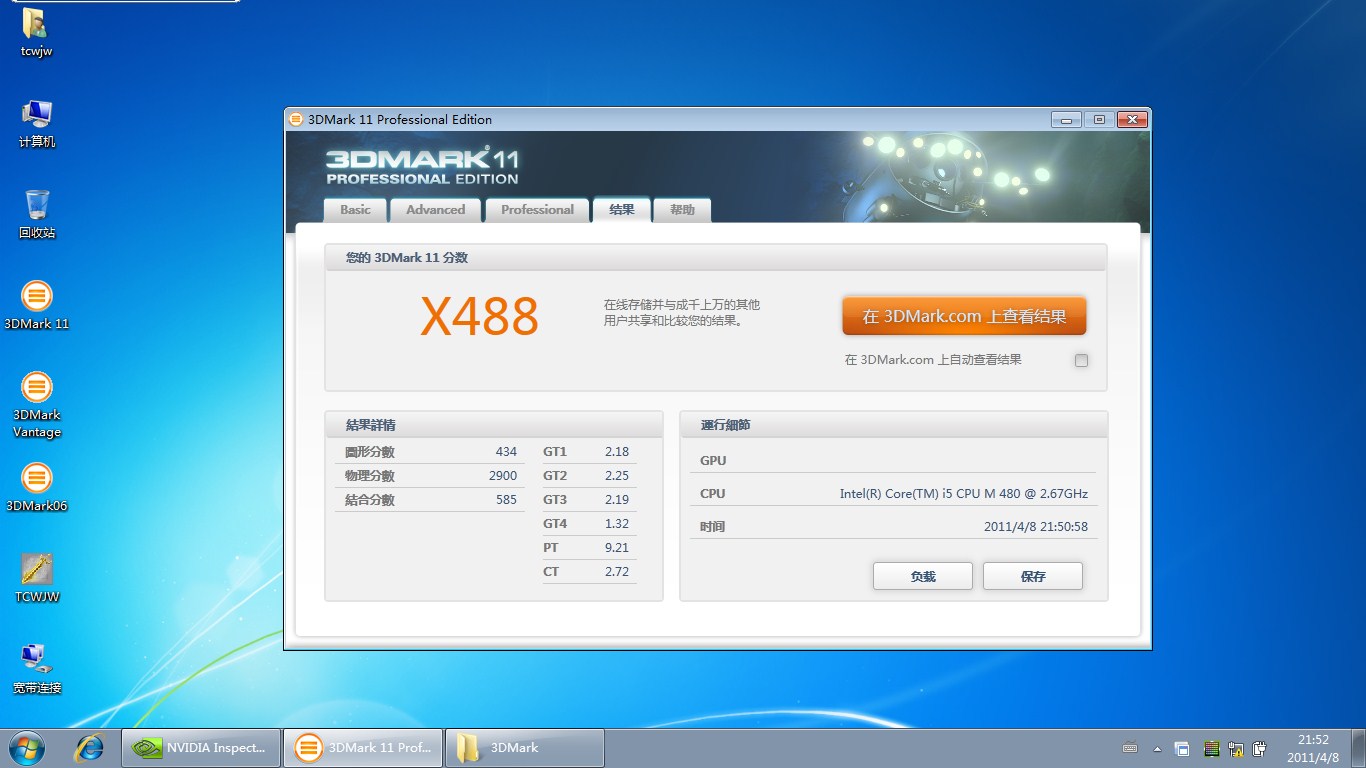The height and width of the screenshot is (768, 1366).
Task: Click the 3DMark 11 title bar icon
Action: pyautogui.click(x=295, y=119)
